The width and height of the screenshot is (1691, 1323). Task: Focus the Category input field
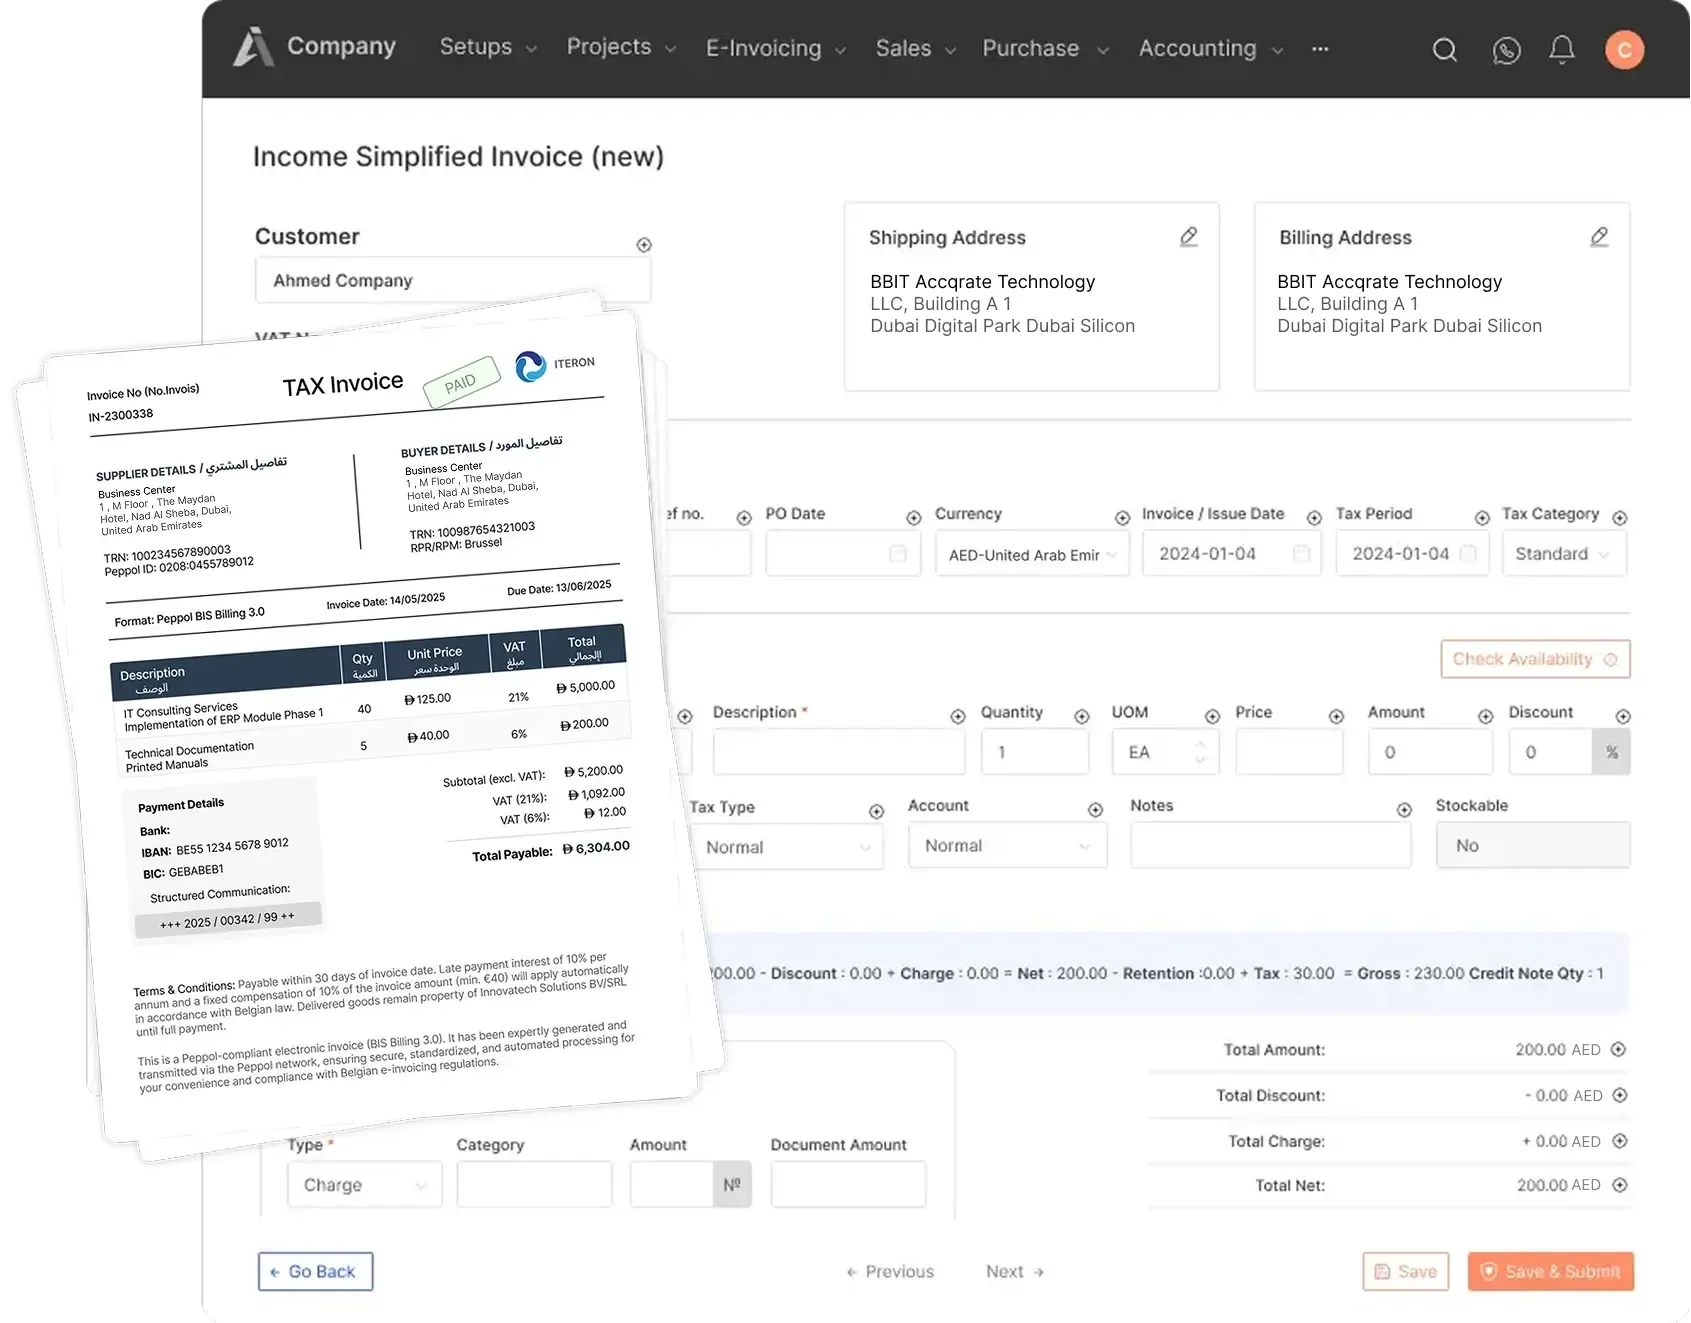pyautogui.click(x=534, y=1185)
